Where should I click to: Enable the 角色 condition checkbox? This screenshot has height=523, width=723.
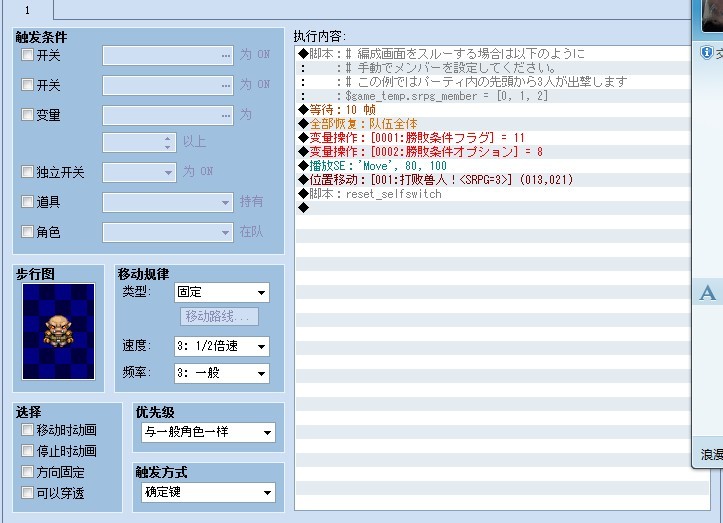[27, 232]
